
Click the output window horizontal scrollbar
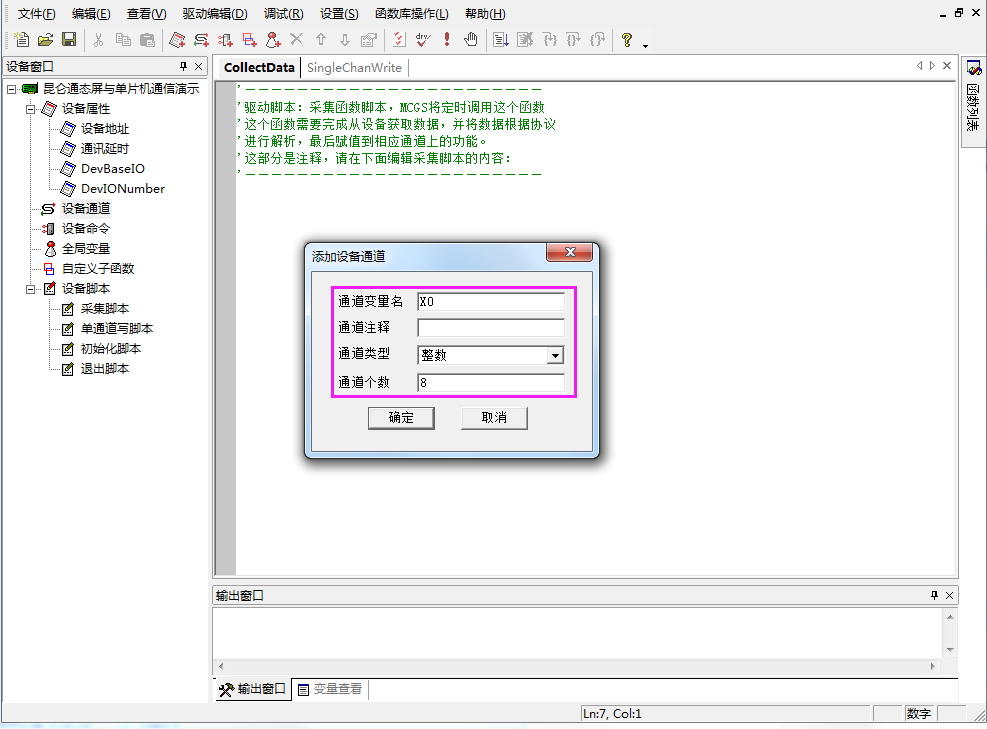point(576,665)
